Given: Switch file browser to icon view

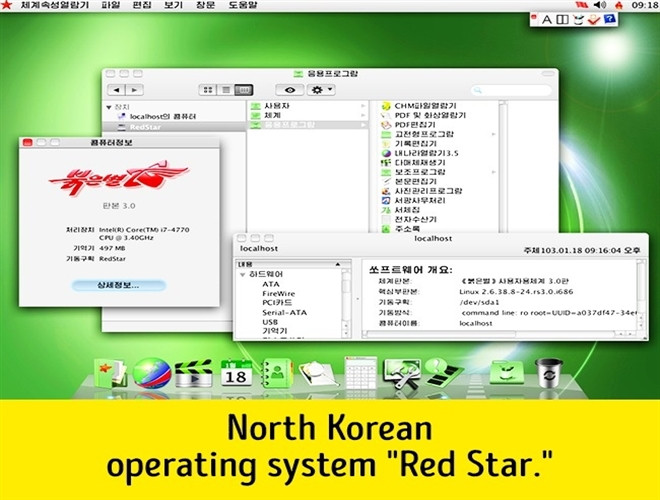Looking at the screenshot, I should tap(208, 89).
